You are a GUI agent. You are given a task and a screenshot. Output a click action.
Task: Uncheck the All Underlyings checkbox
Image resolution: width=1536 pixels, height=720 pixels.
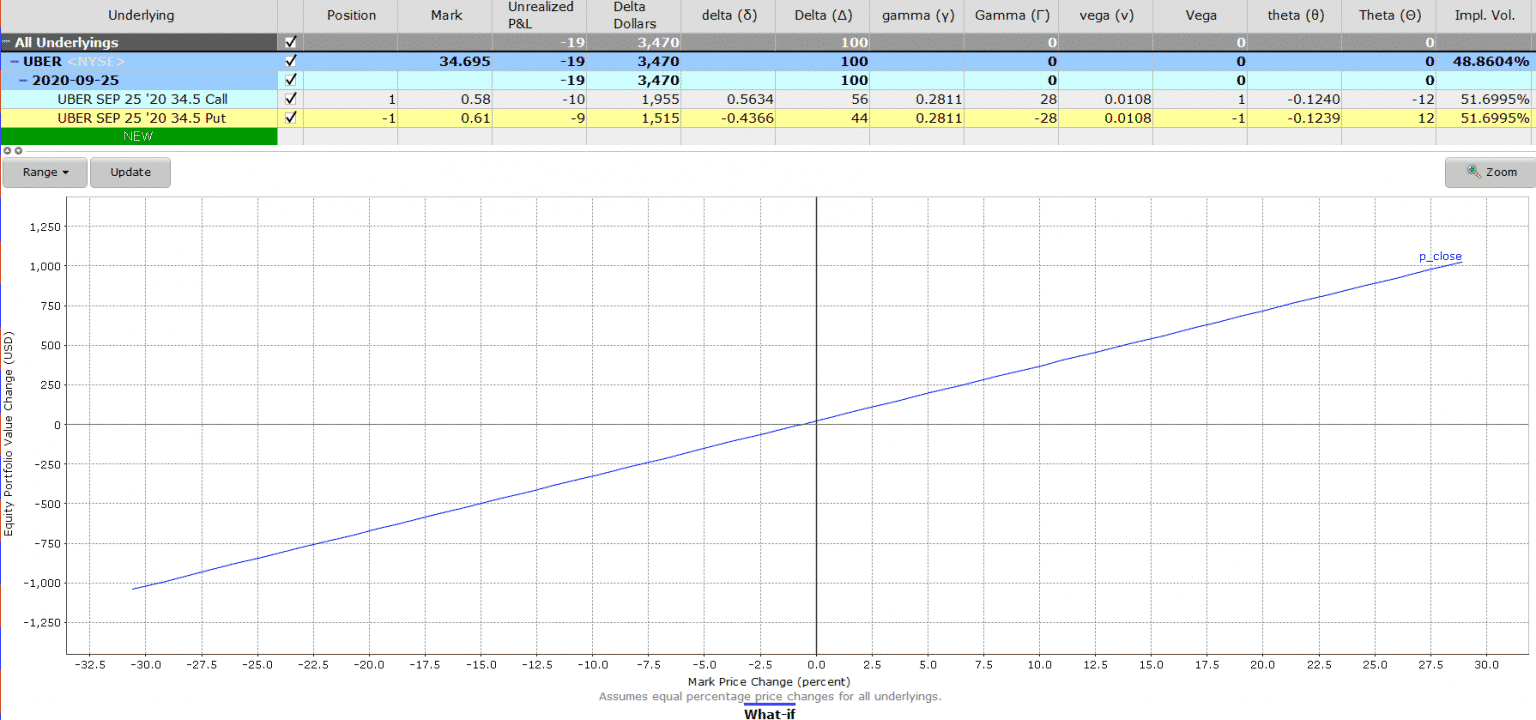tap(290, 42)
